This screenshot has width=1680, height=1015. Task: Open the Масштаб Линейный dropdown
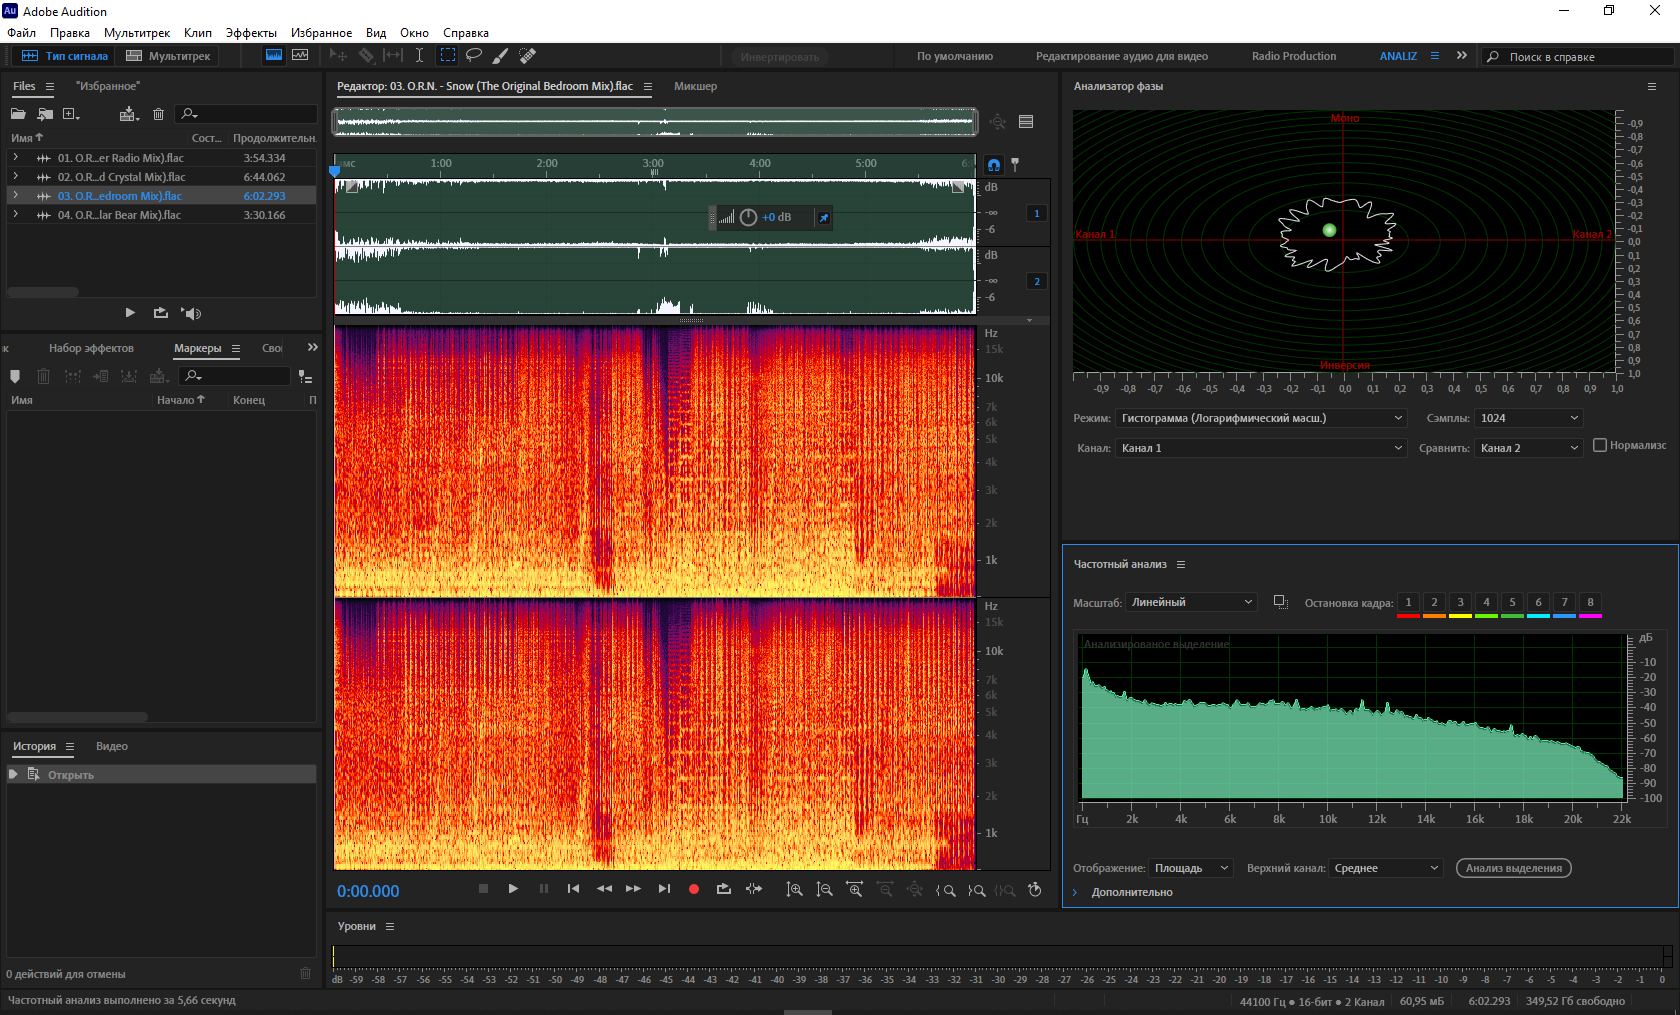[1191, 602]
